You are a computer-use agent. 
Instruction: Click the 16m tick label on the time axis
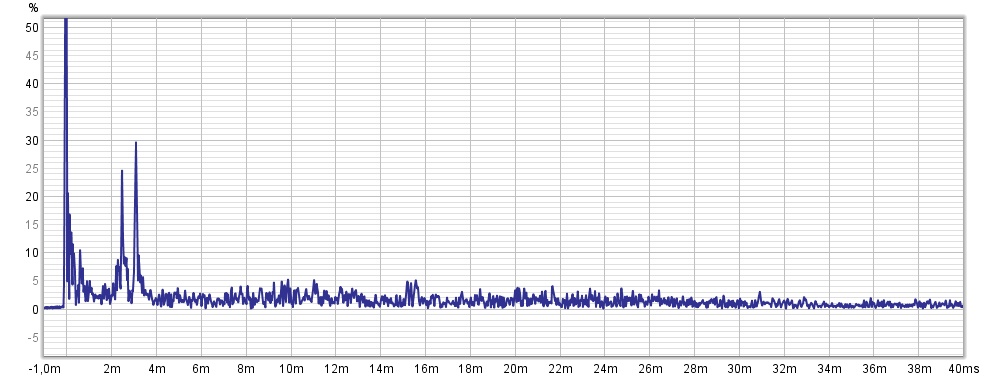425,367
